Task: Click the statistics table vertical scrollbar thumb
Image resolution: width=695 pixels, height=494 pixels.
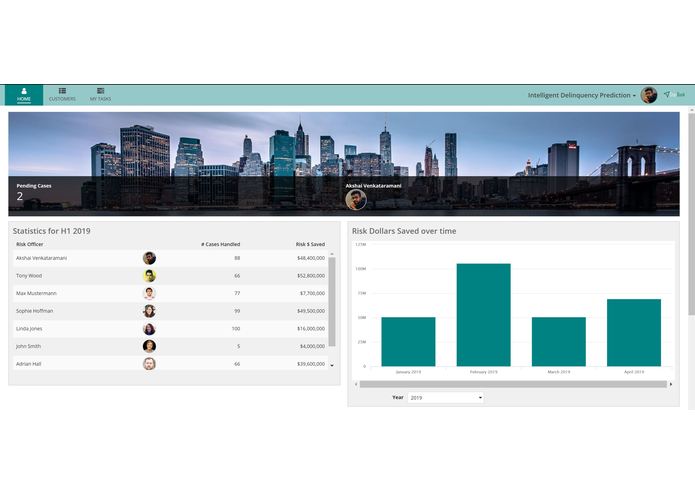Action: pos(332,302)
